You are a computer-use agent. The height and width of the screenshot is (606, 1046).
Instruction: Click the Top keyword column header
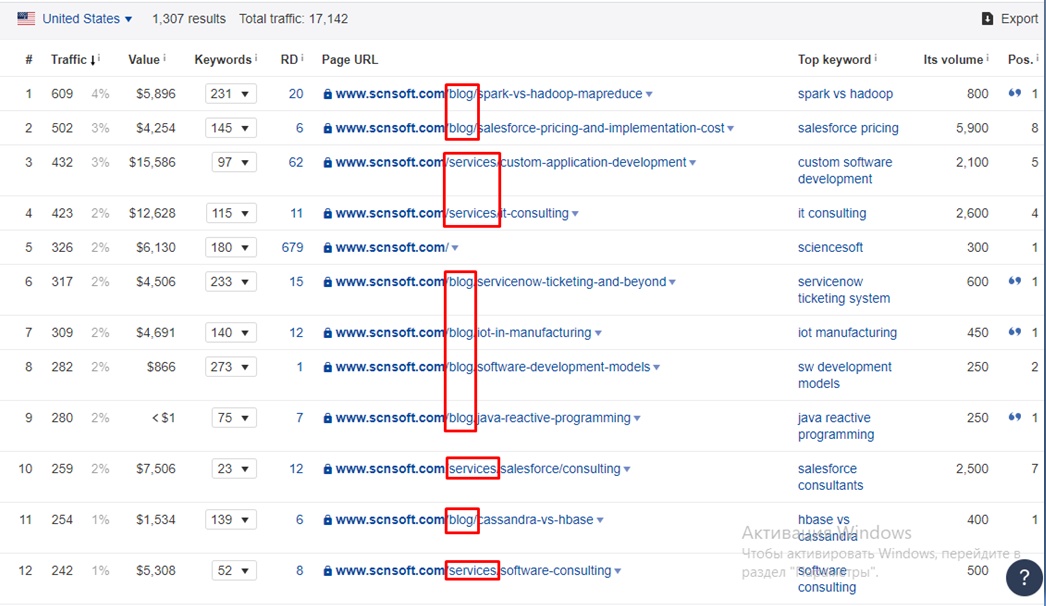click(x=835, y=59)
